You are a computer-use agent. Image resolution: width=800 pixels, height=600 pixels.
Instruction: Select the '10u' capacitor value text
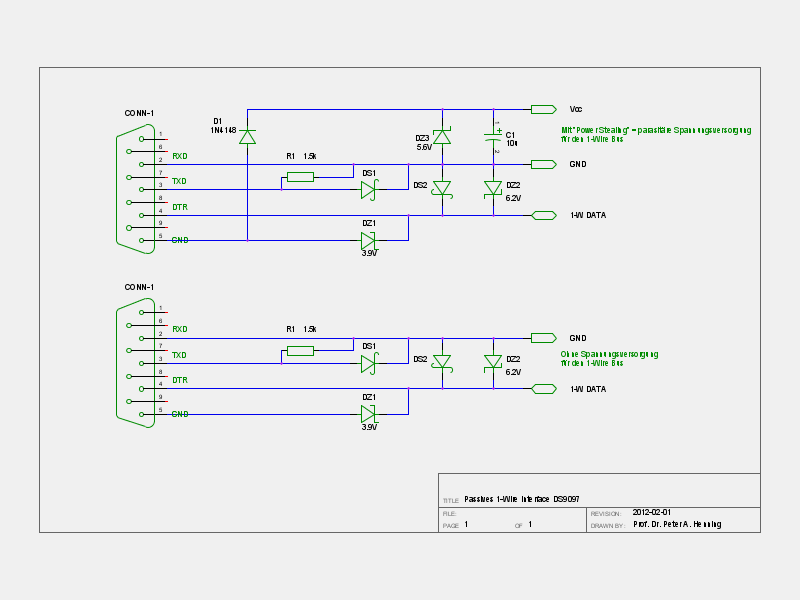[512, 143]
